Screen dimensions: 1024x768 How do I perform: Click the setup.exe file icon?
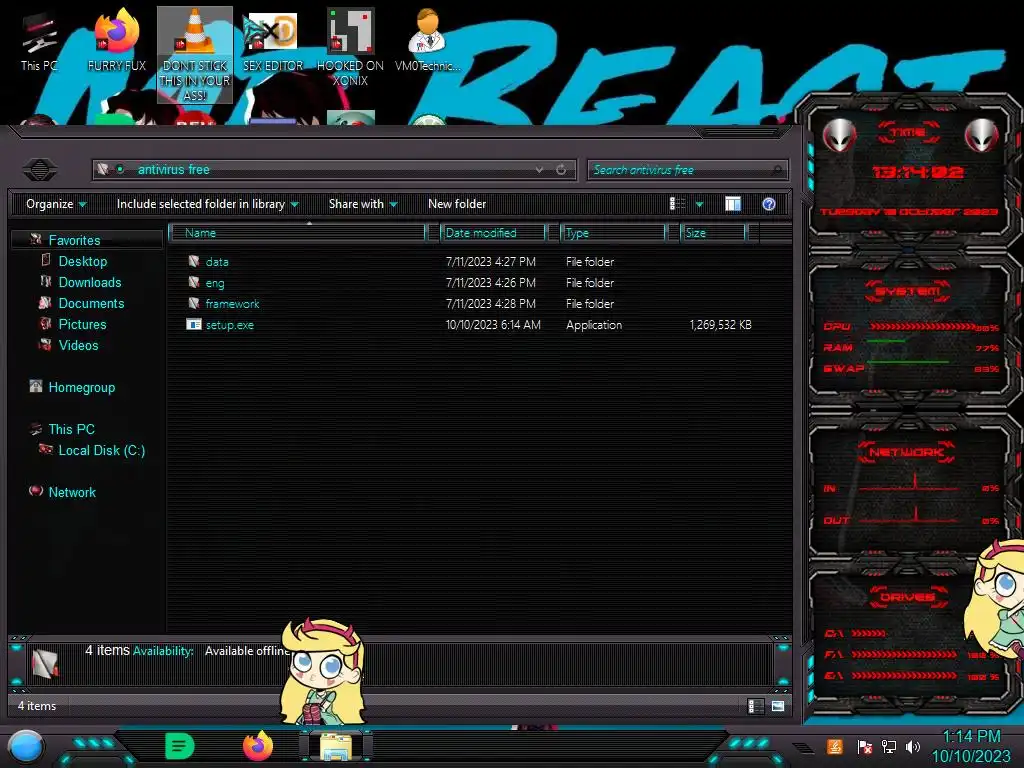coord(194,325)
